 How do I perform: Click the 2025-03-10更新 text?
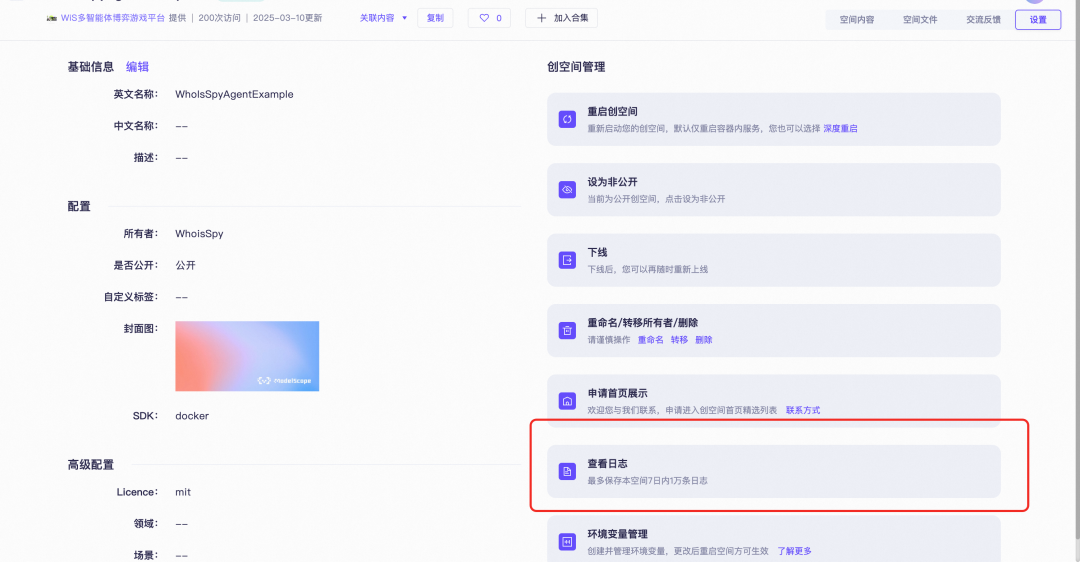287,18
